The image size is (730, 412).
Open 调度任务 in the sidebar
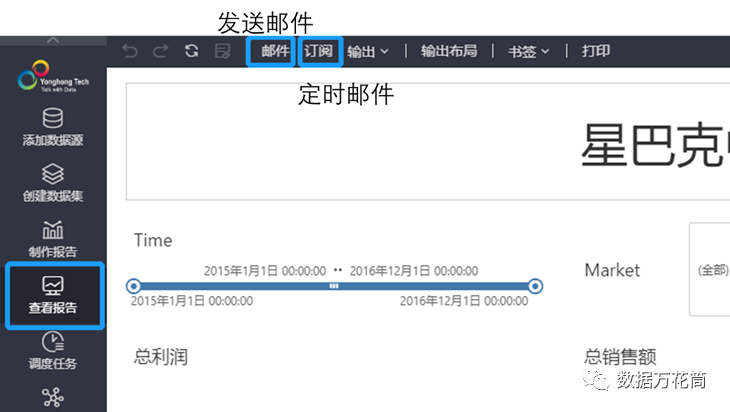coord(53,351)
